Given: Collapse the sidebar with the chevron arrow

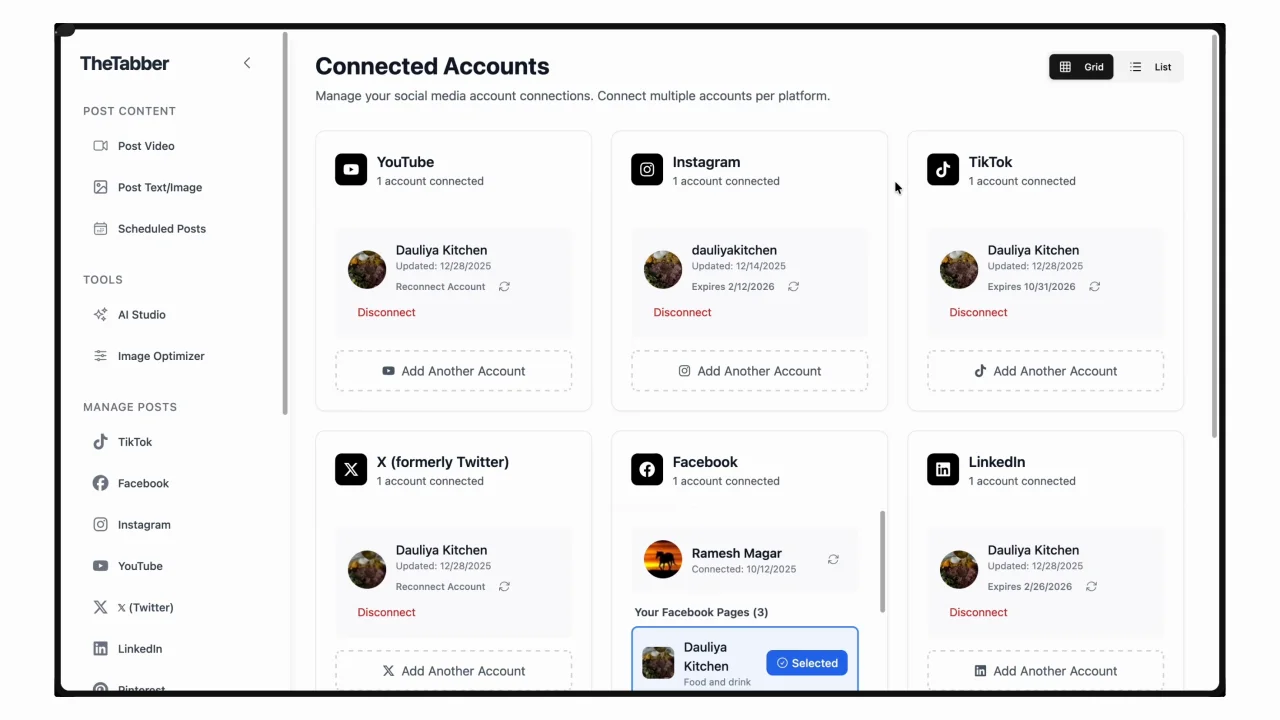Looking at the screenshot, I should click(x=247, y=63).
